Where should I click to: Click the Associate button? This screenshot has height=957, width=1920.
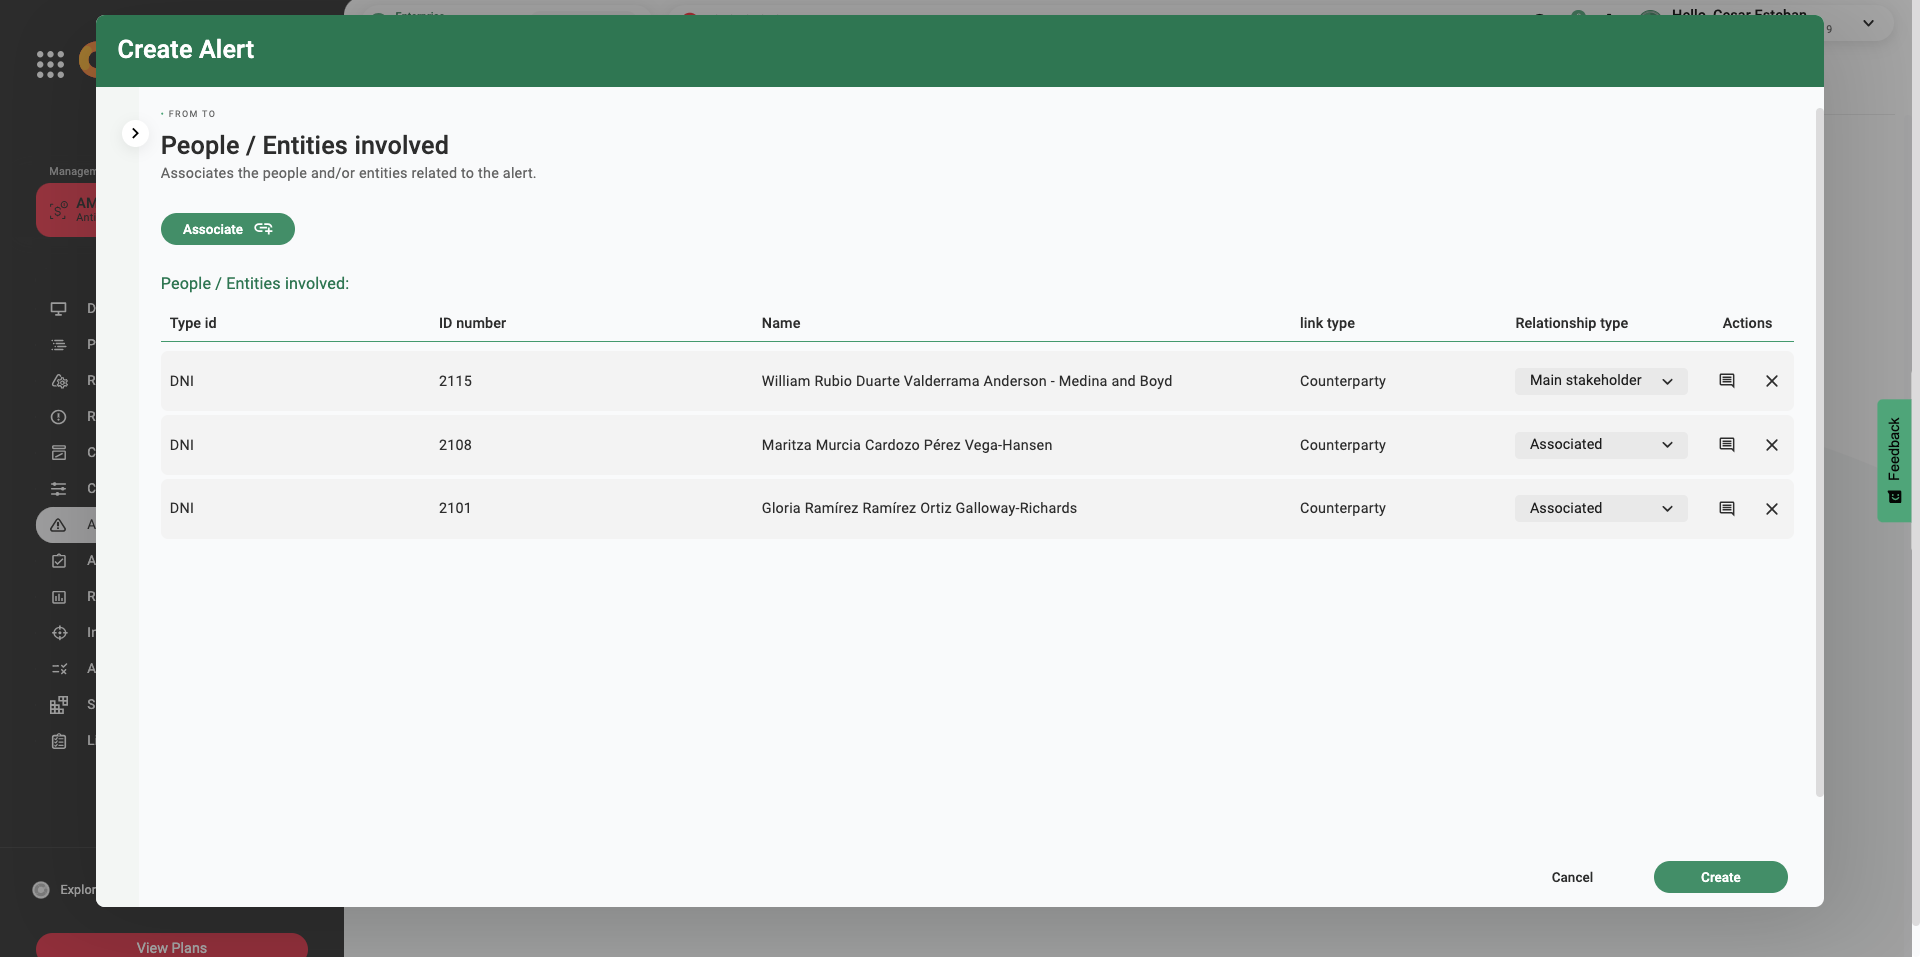(227, 229)
